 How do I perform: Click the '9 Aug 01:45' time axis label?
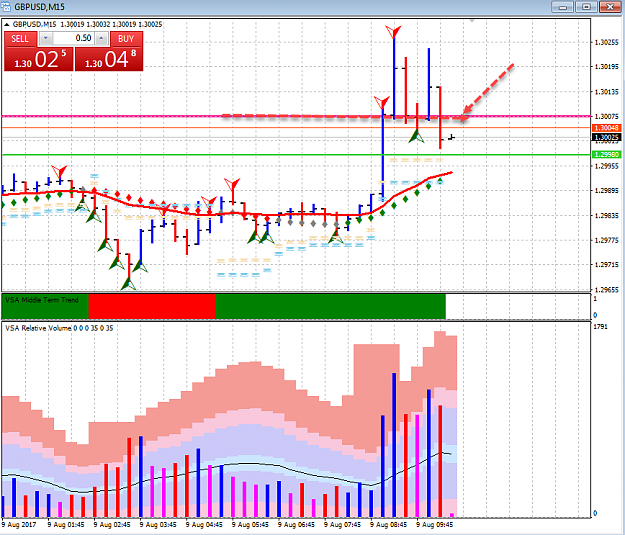(x=66, y=525)
